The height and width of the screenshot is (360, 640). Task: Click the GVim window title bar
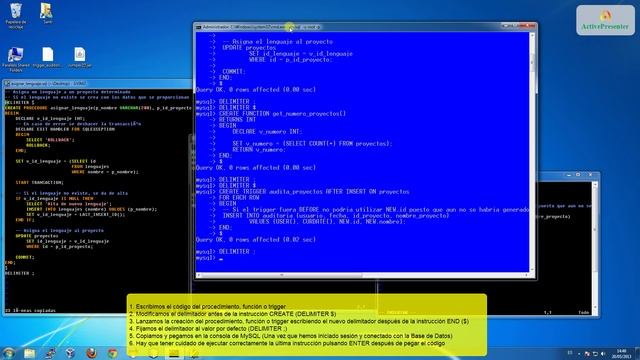pos(98,84)
